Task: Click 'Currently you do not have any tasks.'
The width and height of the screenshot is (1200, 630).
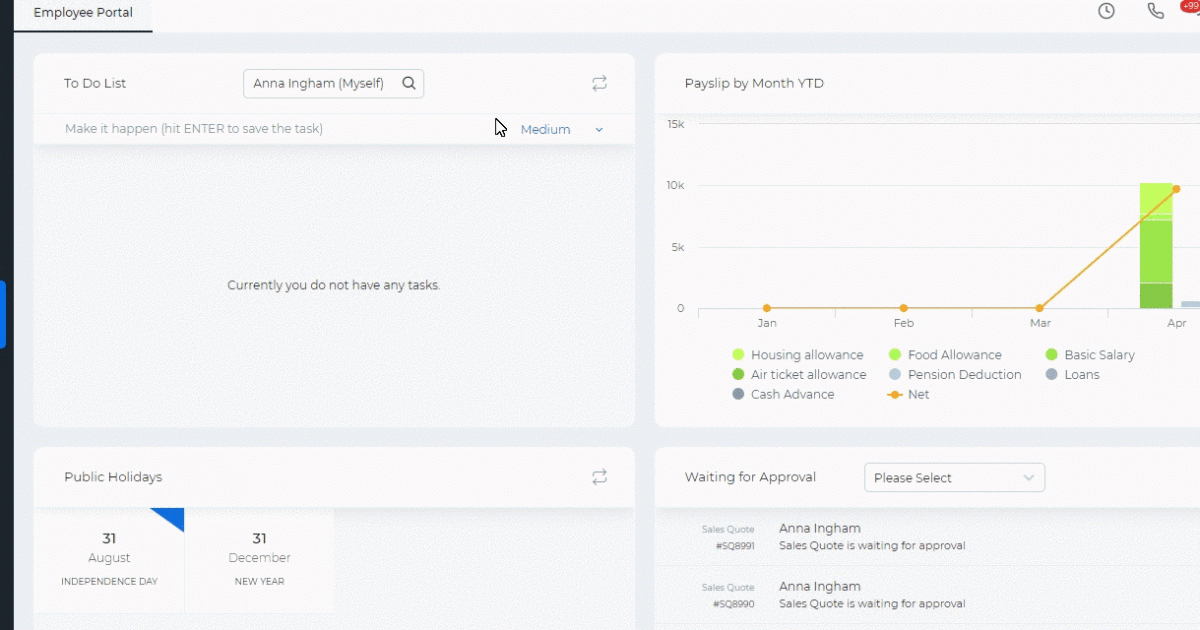Action: click(334, 285)
